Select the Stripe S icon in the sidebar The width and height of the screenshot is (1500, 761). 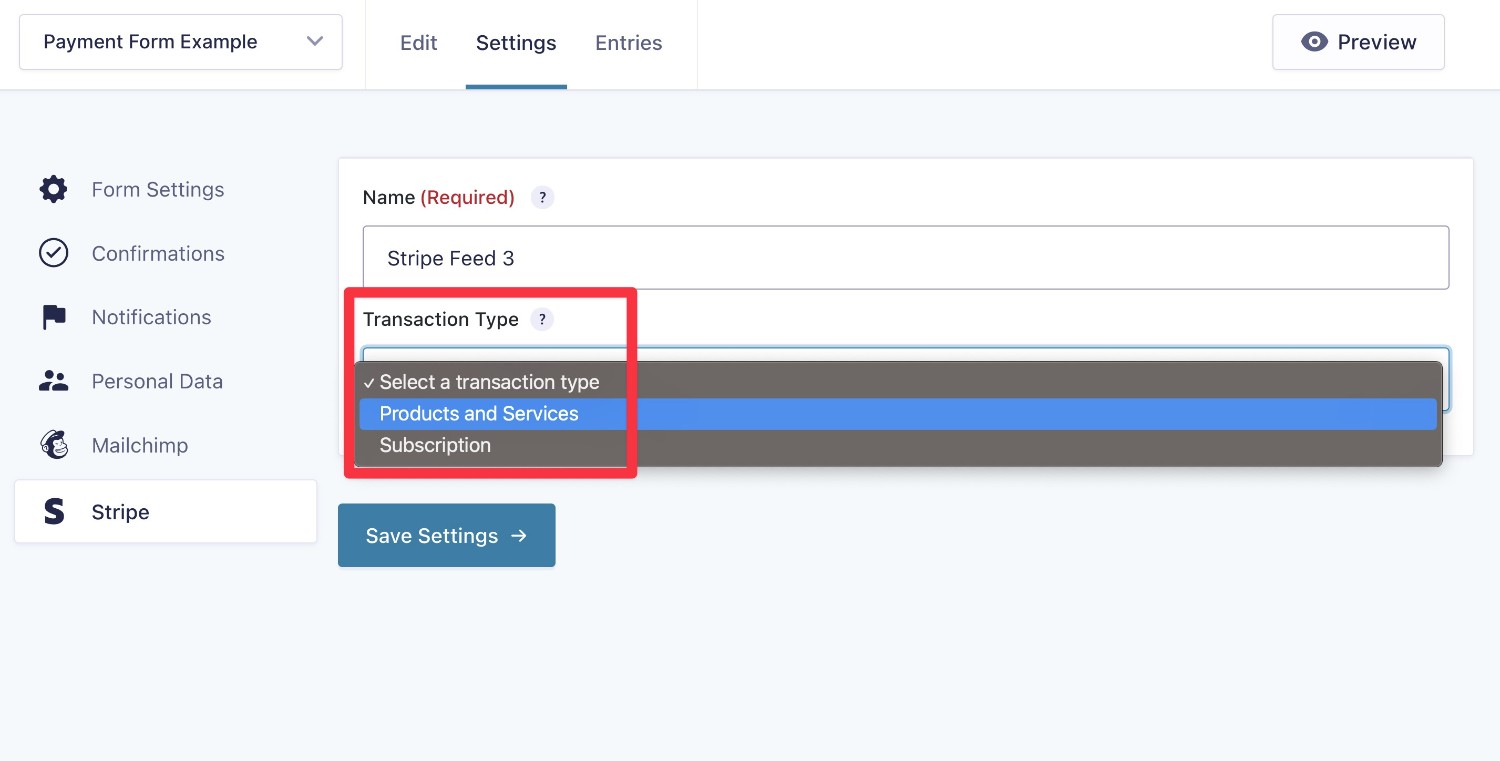point(53,511)
